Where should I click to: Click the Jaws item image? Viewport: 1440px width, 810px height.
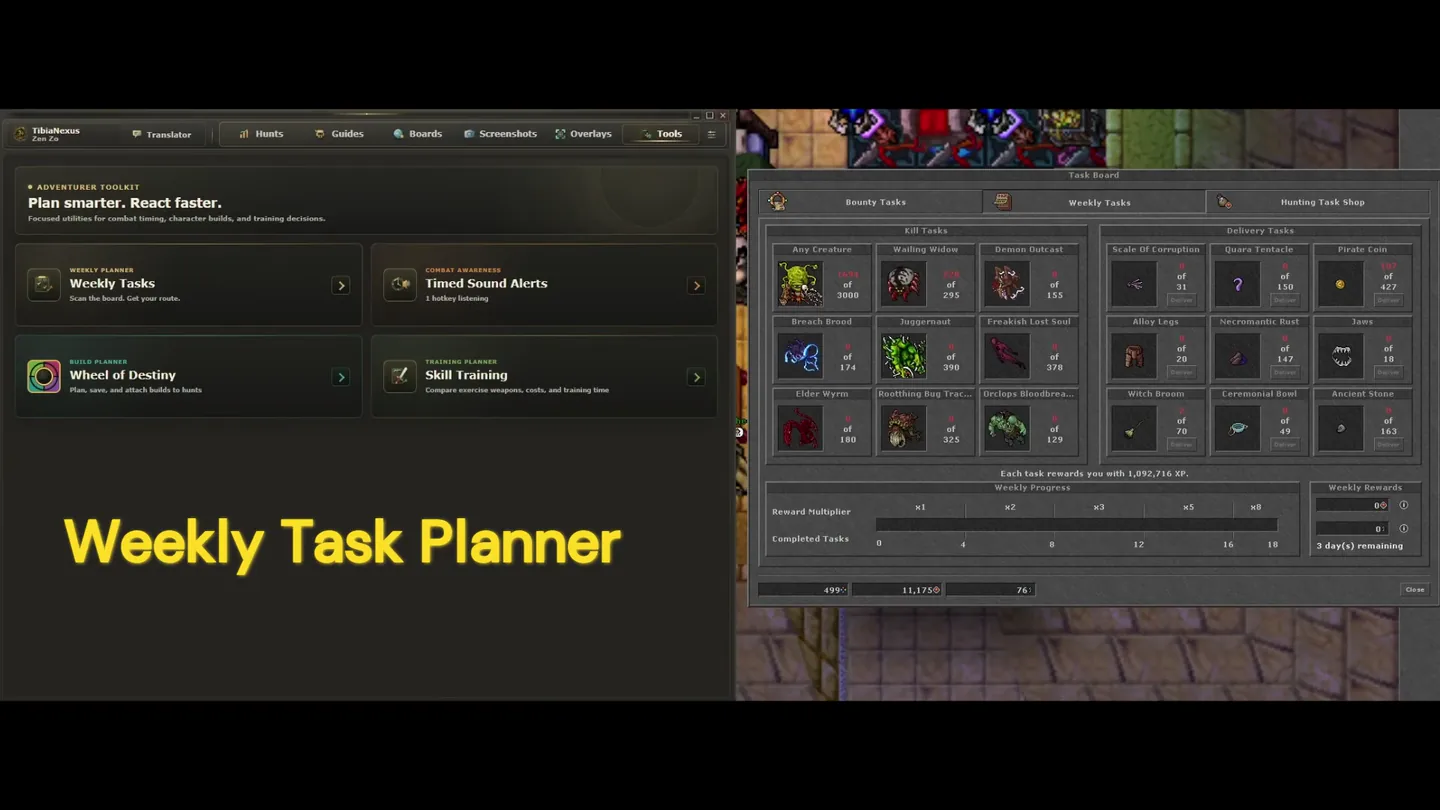pyautogui.click(x=1340, y=356)
